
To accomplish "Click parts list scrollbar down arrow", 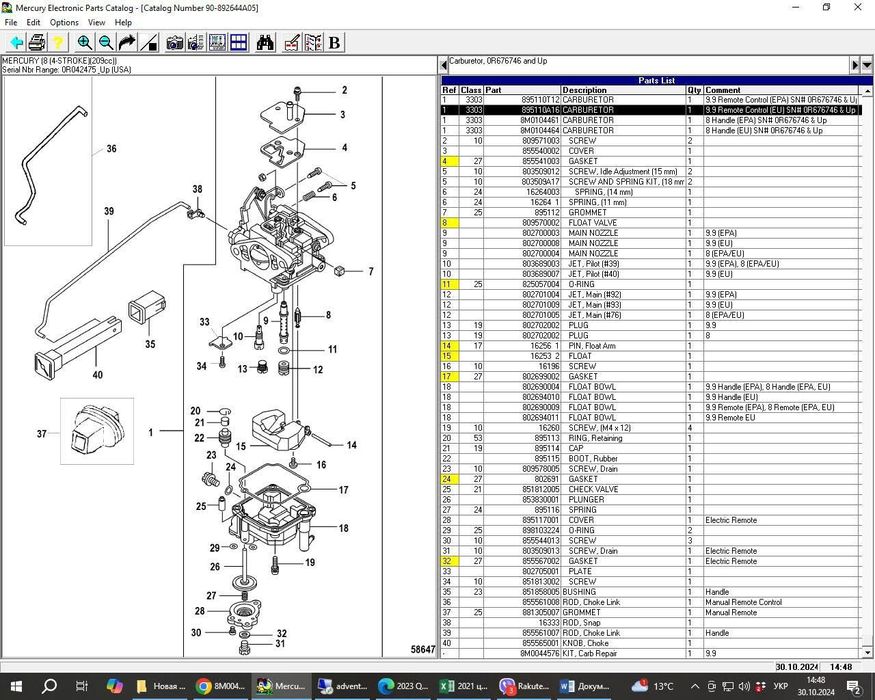I will (867, 652).
